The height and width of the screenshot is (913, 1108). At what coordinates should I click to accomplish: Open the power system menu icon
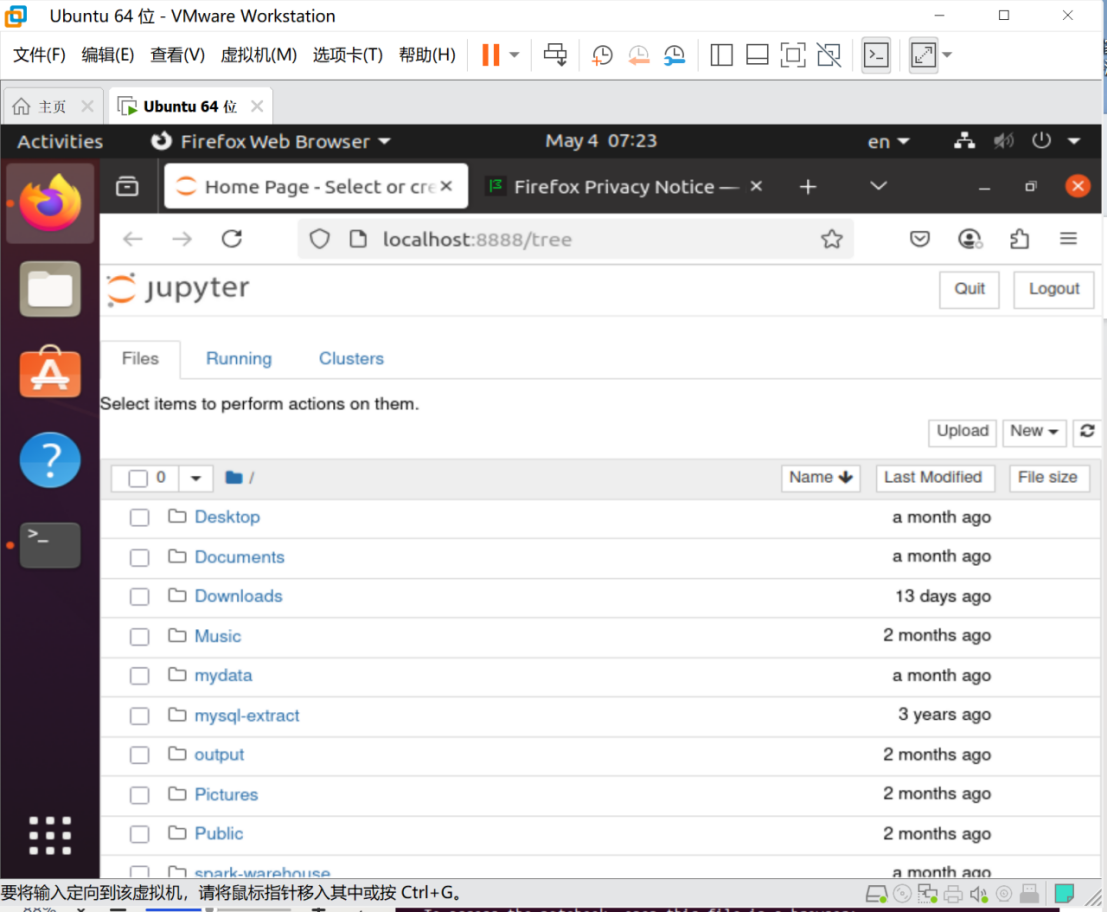click(1041, 141)
